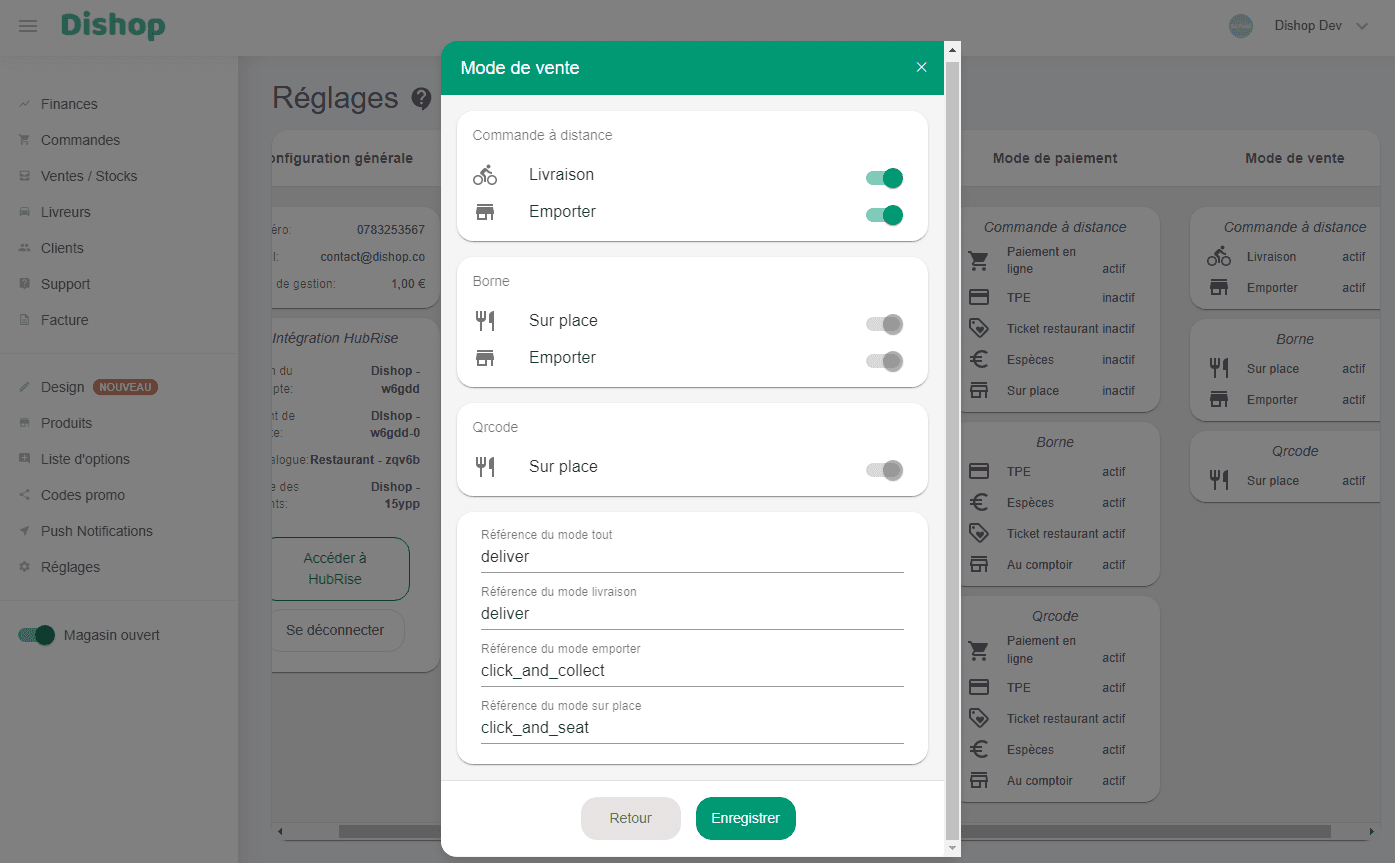Edit the Référence du mode emporter field

point(692,670)
